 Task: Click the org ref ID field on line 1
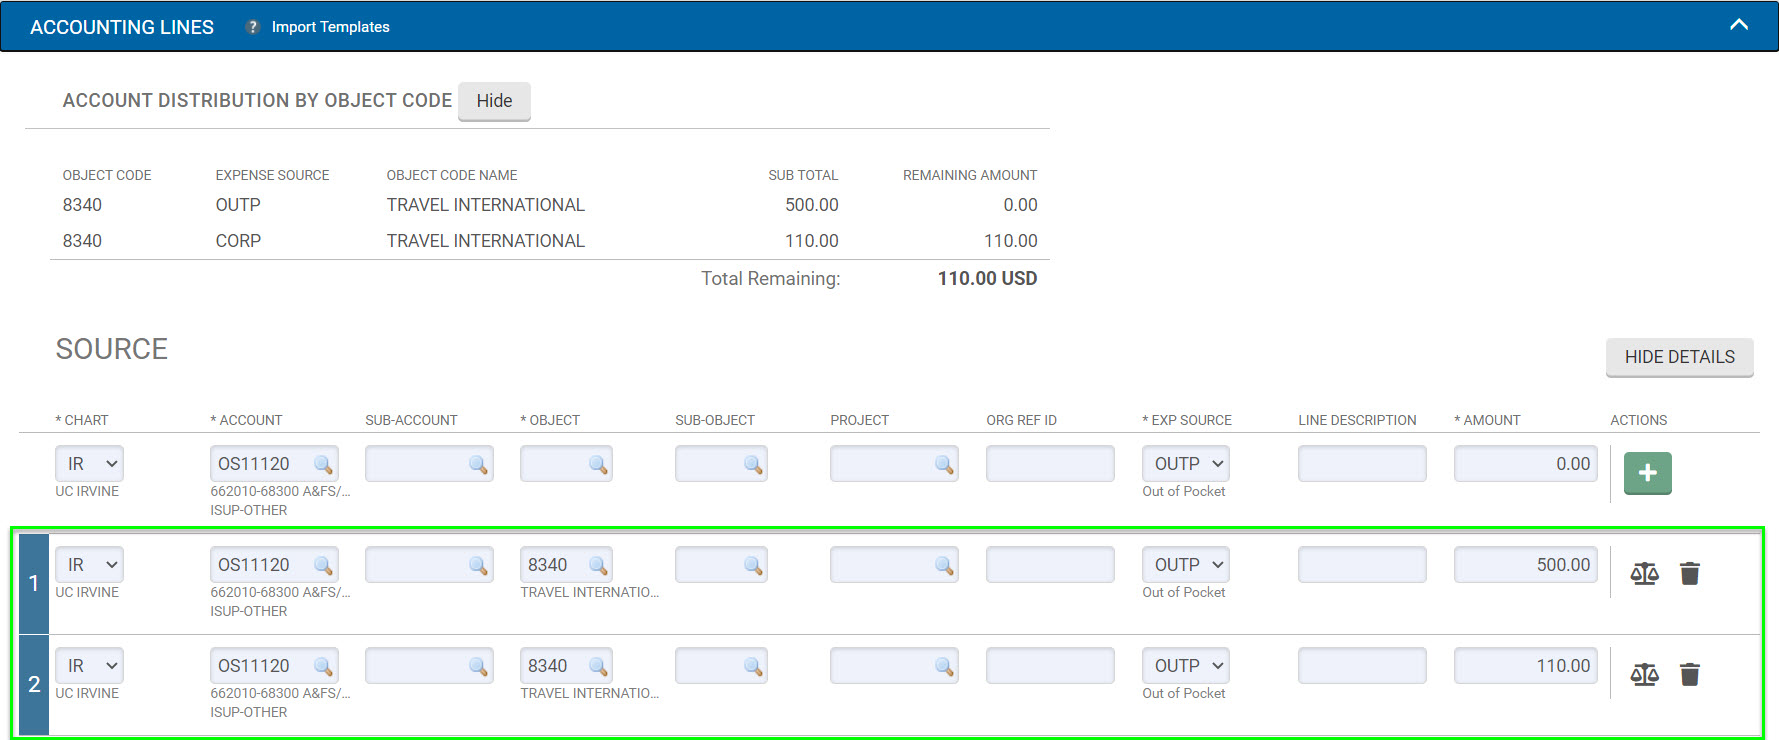point(1050,565)
